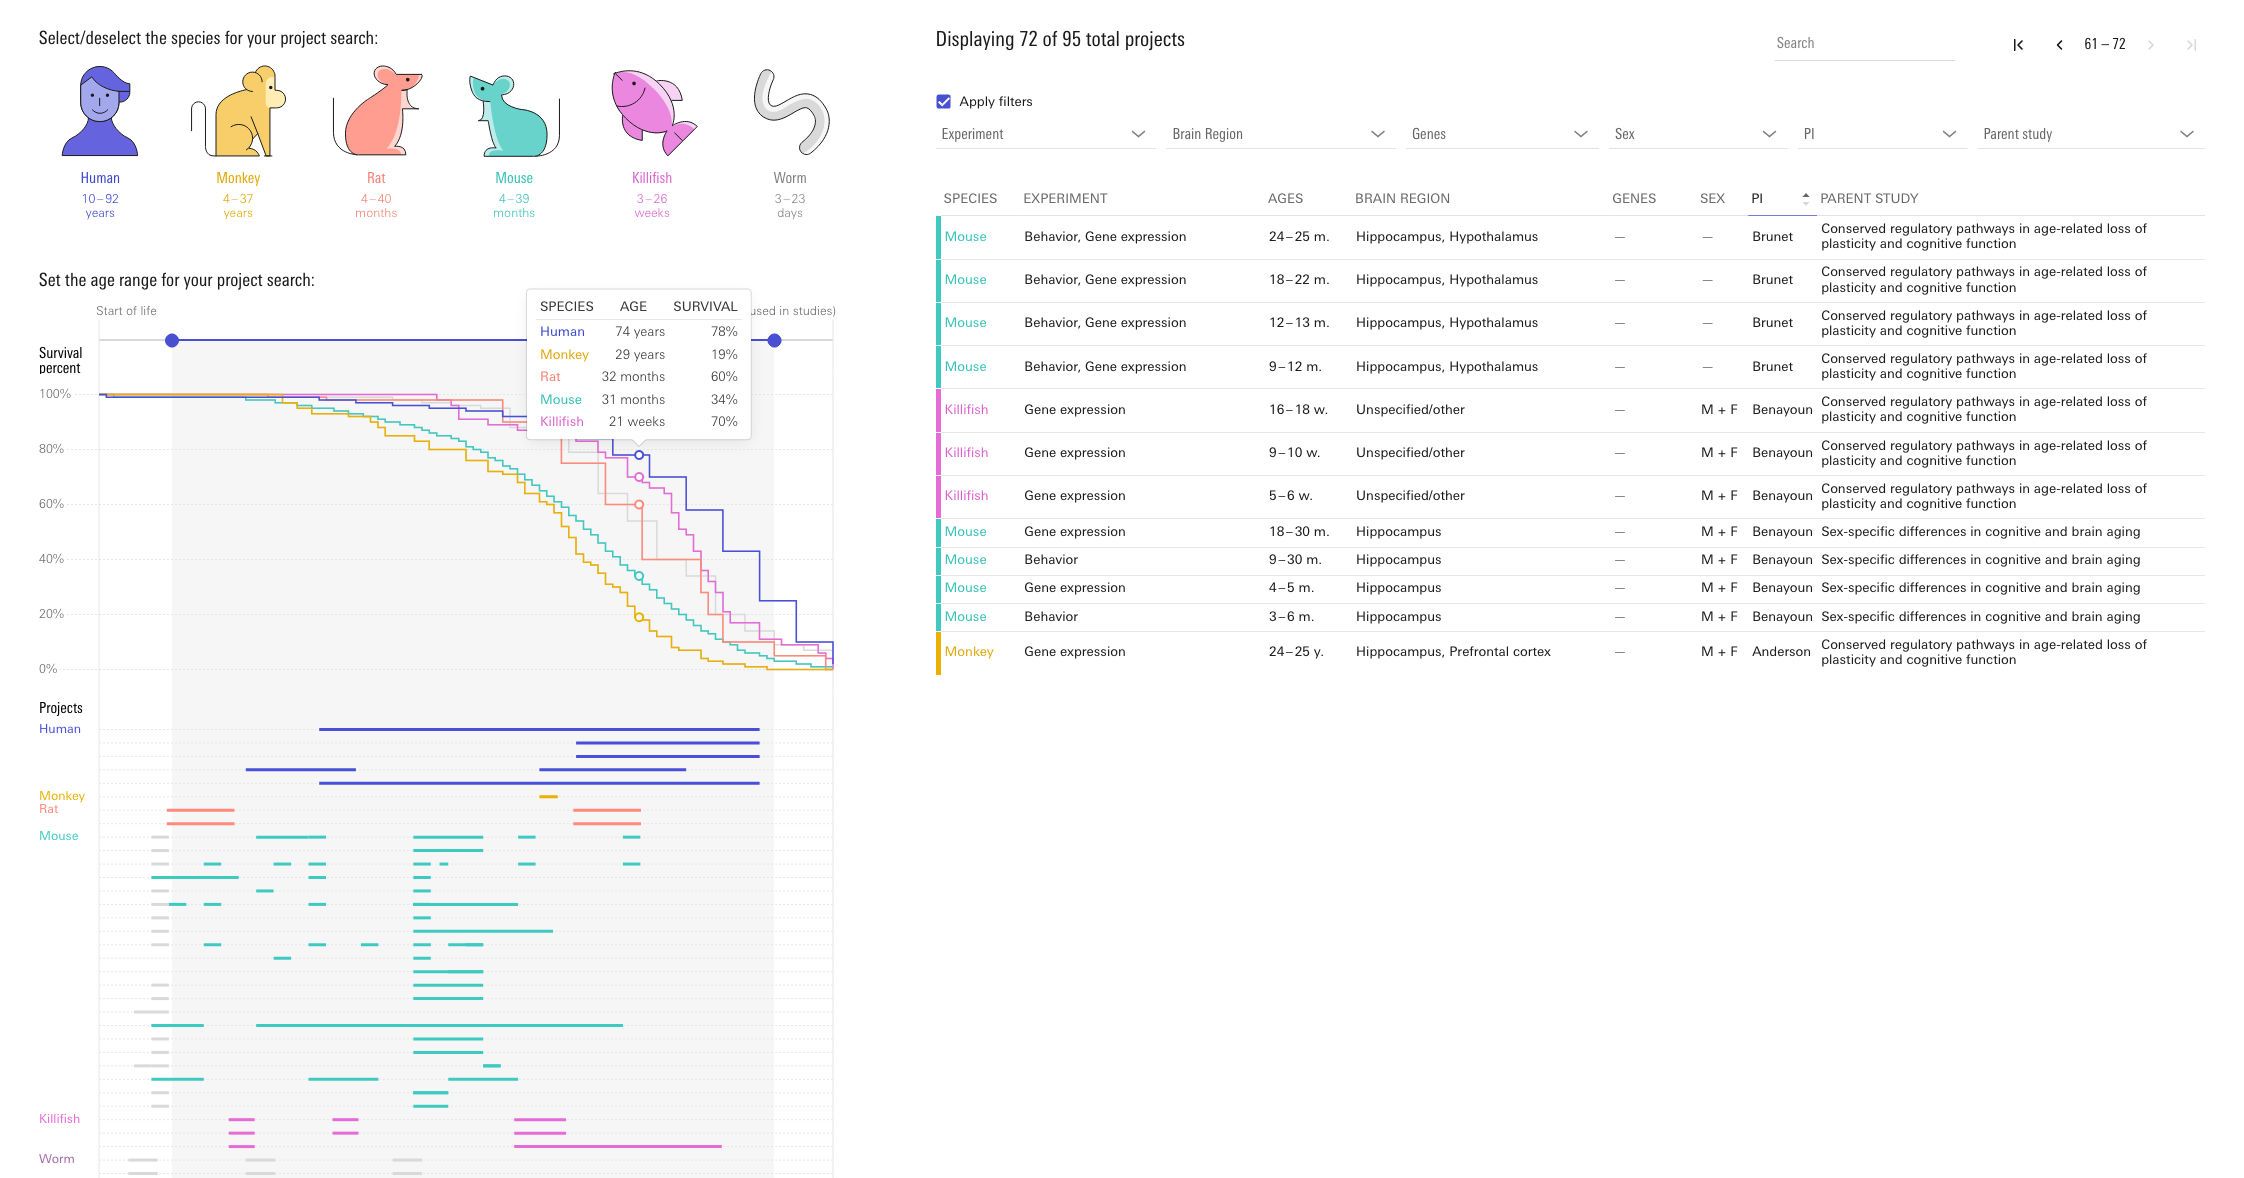Toggle the Monkey species icon
The image size is (2244, 1178).
[238, 112]
